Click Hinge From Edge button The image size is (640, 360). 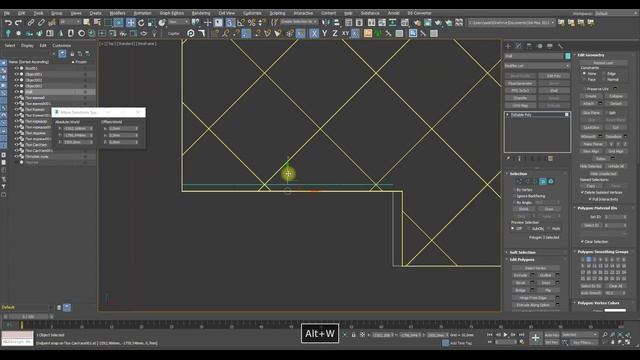[534, 298]
